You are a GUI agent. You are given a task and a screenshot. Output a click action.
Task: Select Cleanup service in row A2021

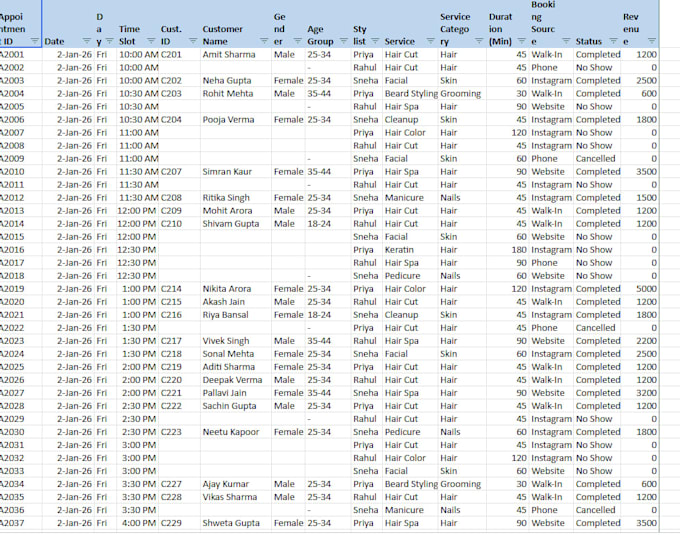coord(410,315)
